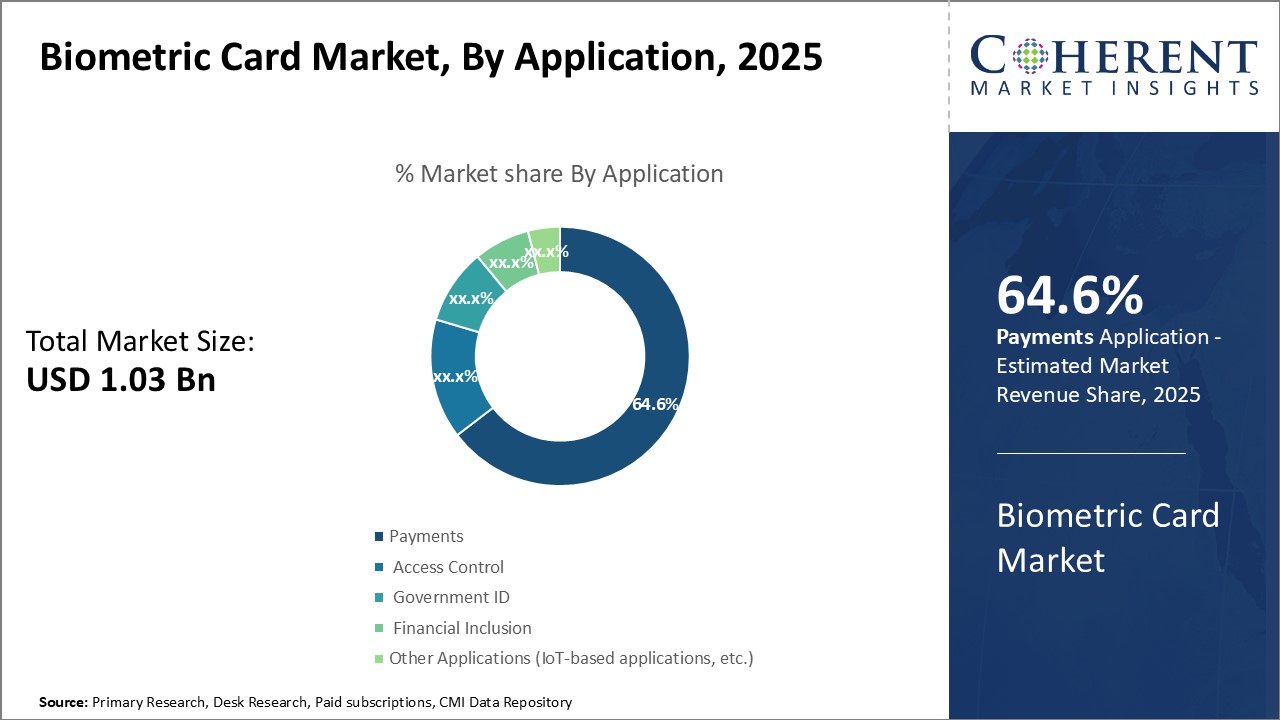Expand the 64.6% data label on chart
The height and width of the screenshot is (720, 1280).
pyautogui.click(x=656, y=404)
